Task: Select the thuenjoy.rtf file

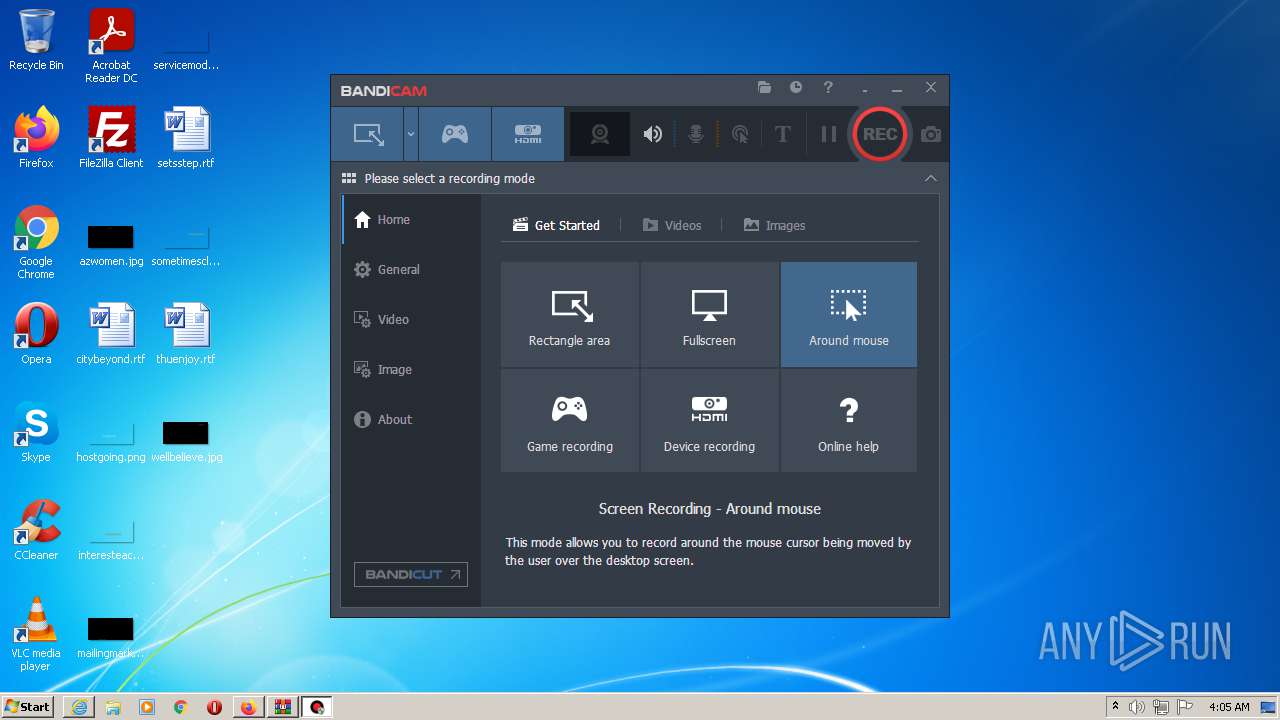Action: pos(186,334)
